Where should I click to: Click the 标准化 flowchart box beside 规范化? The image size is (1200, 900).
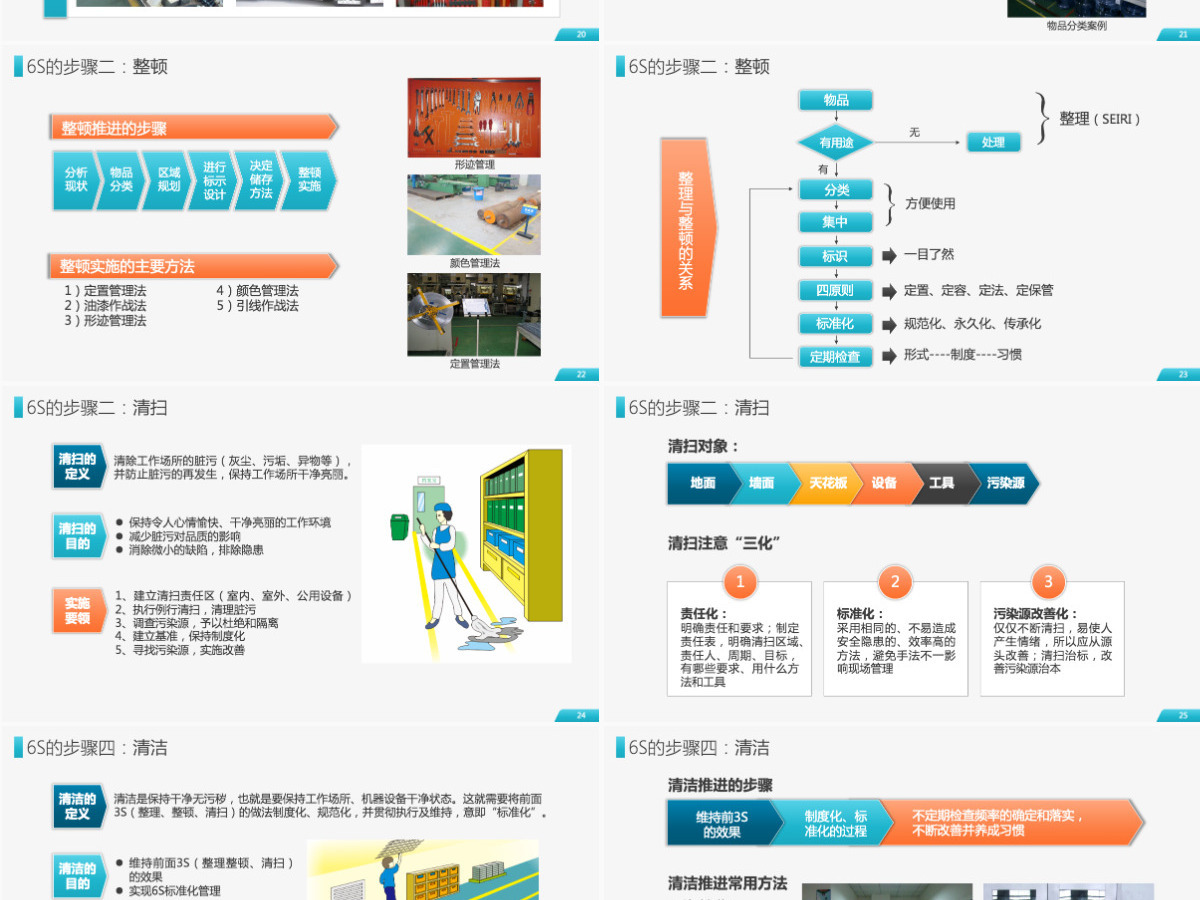(x=836, y=323)
